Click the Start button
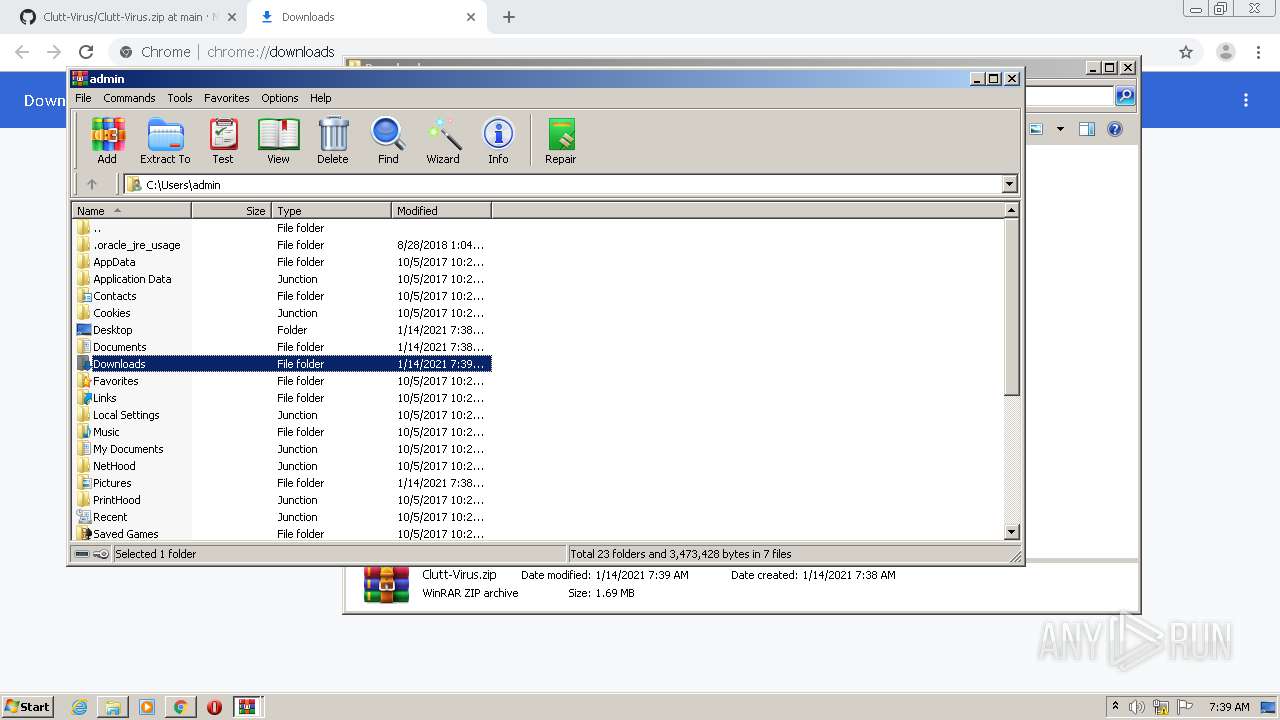Viewport: 1280px width, 720px height. [27, 707]
